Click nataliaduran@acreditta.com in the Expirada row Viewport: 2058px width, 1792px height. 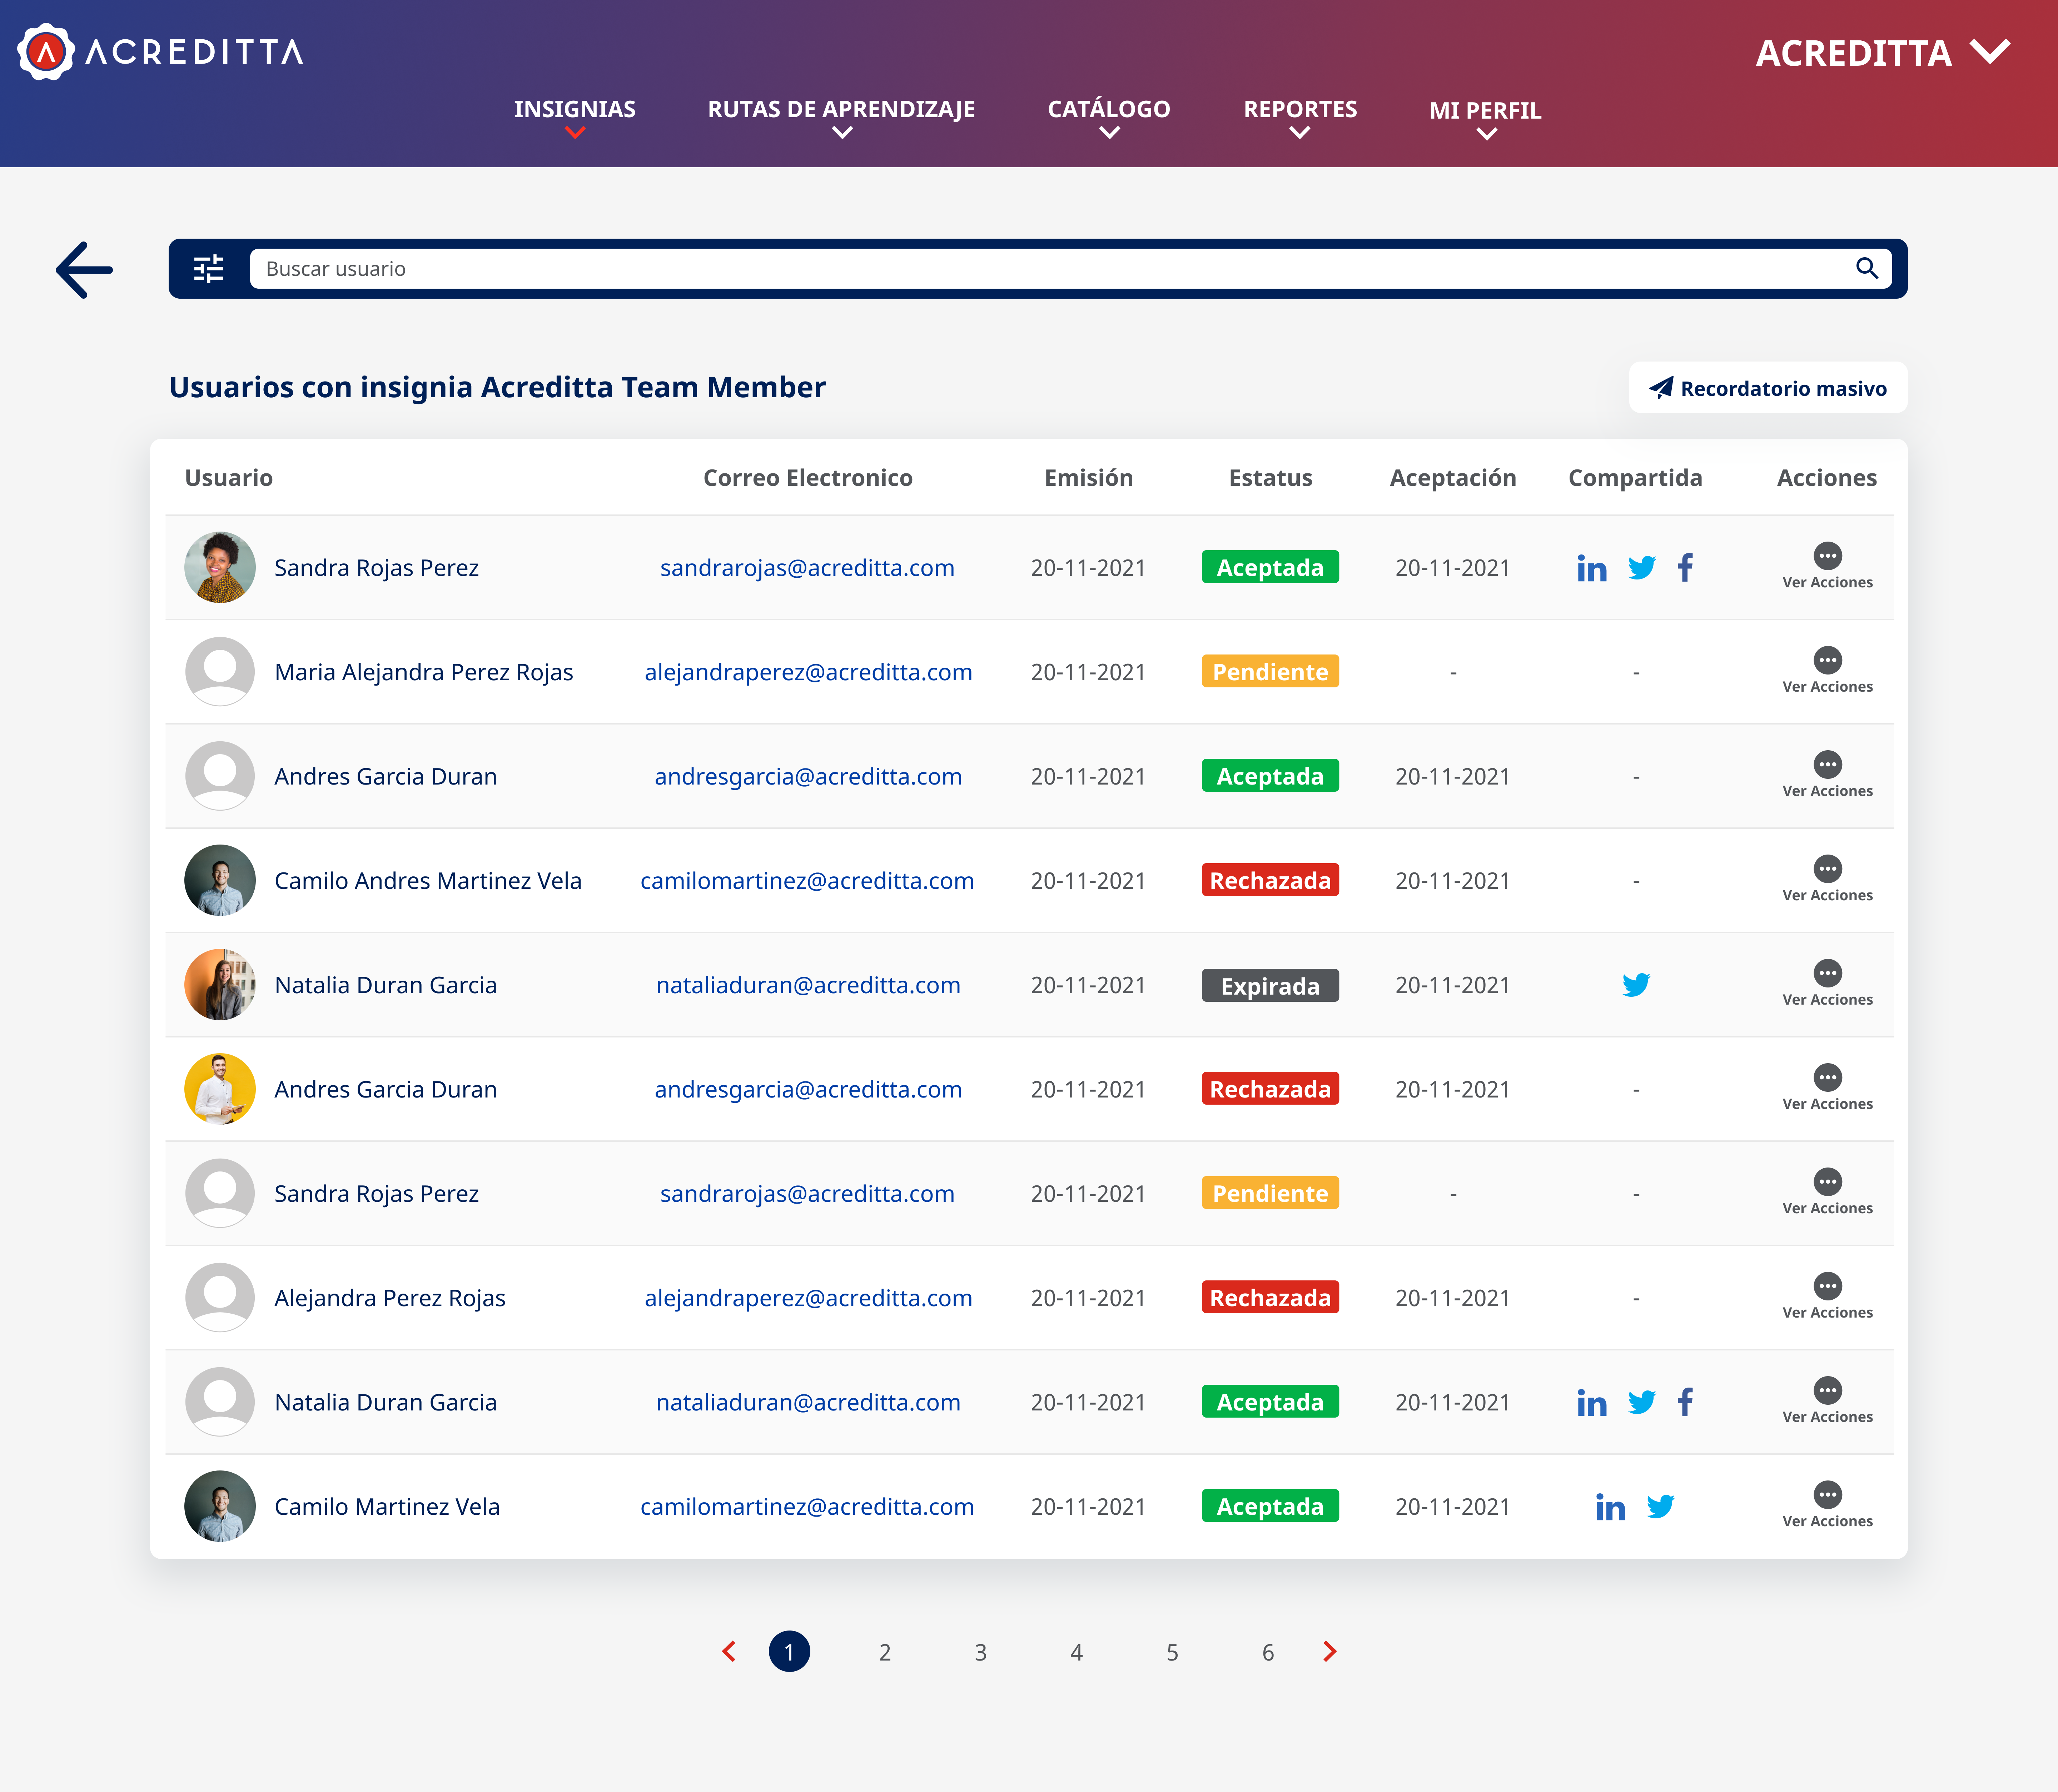coord(808,985)
